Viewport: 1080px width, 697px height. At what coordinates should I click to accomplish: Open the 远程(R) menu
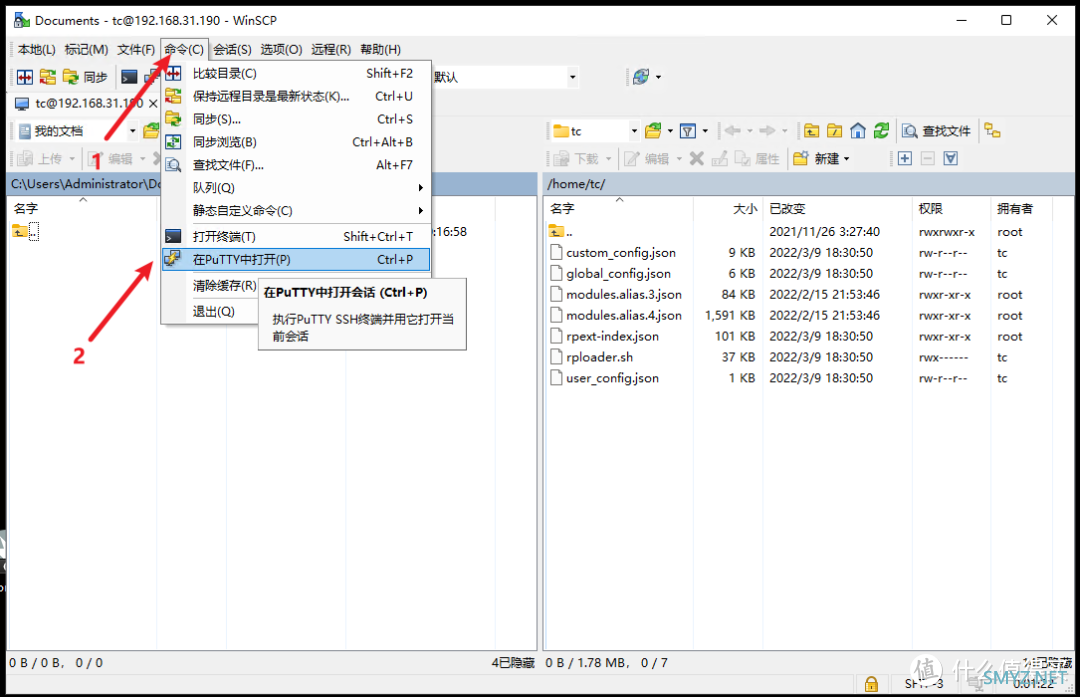[x=331, y=50]
